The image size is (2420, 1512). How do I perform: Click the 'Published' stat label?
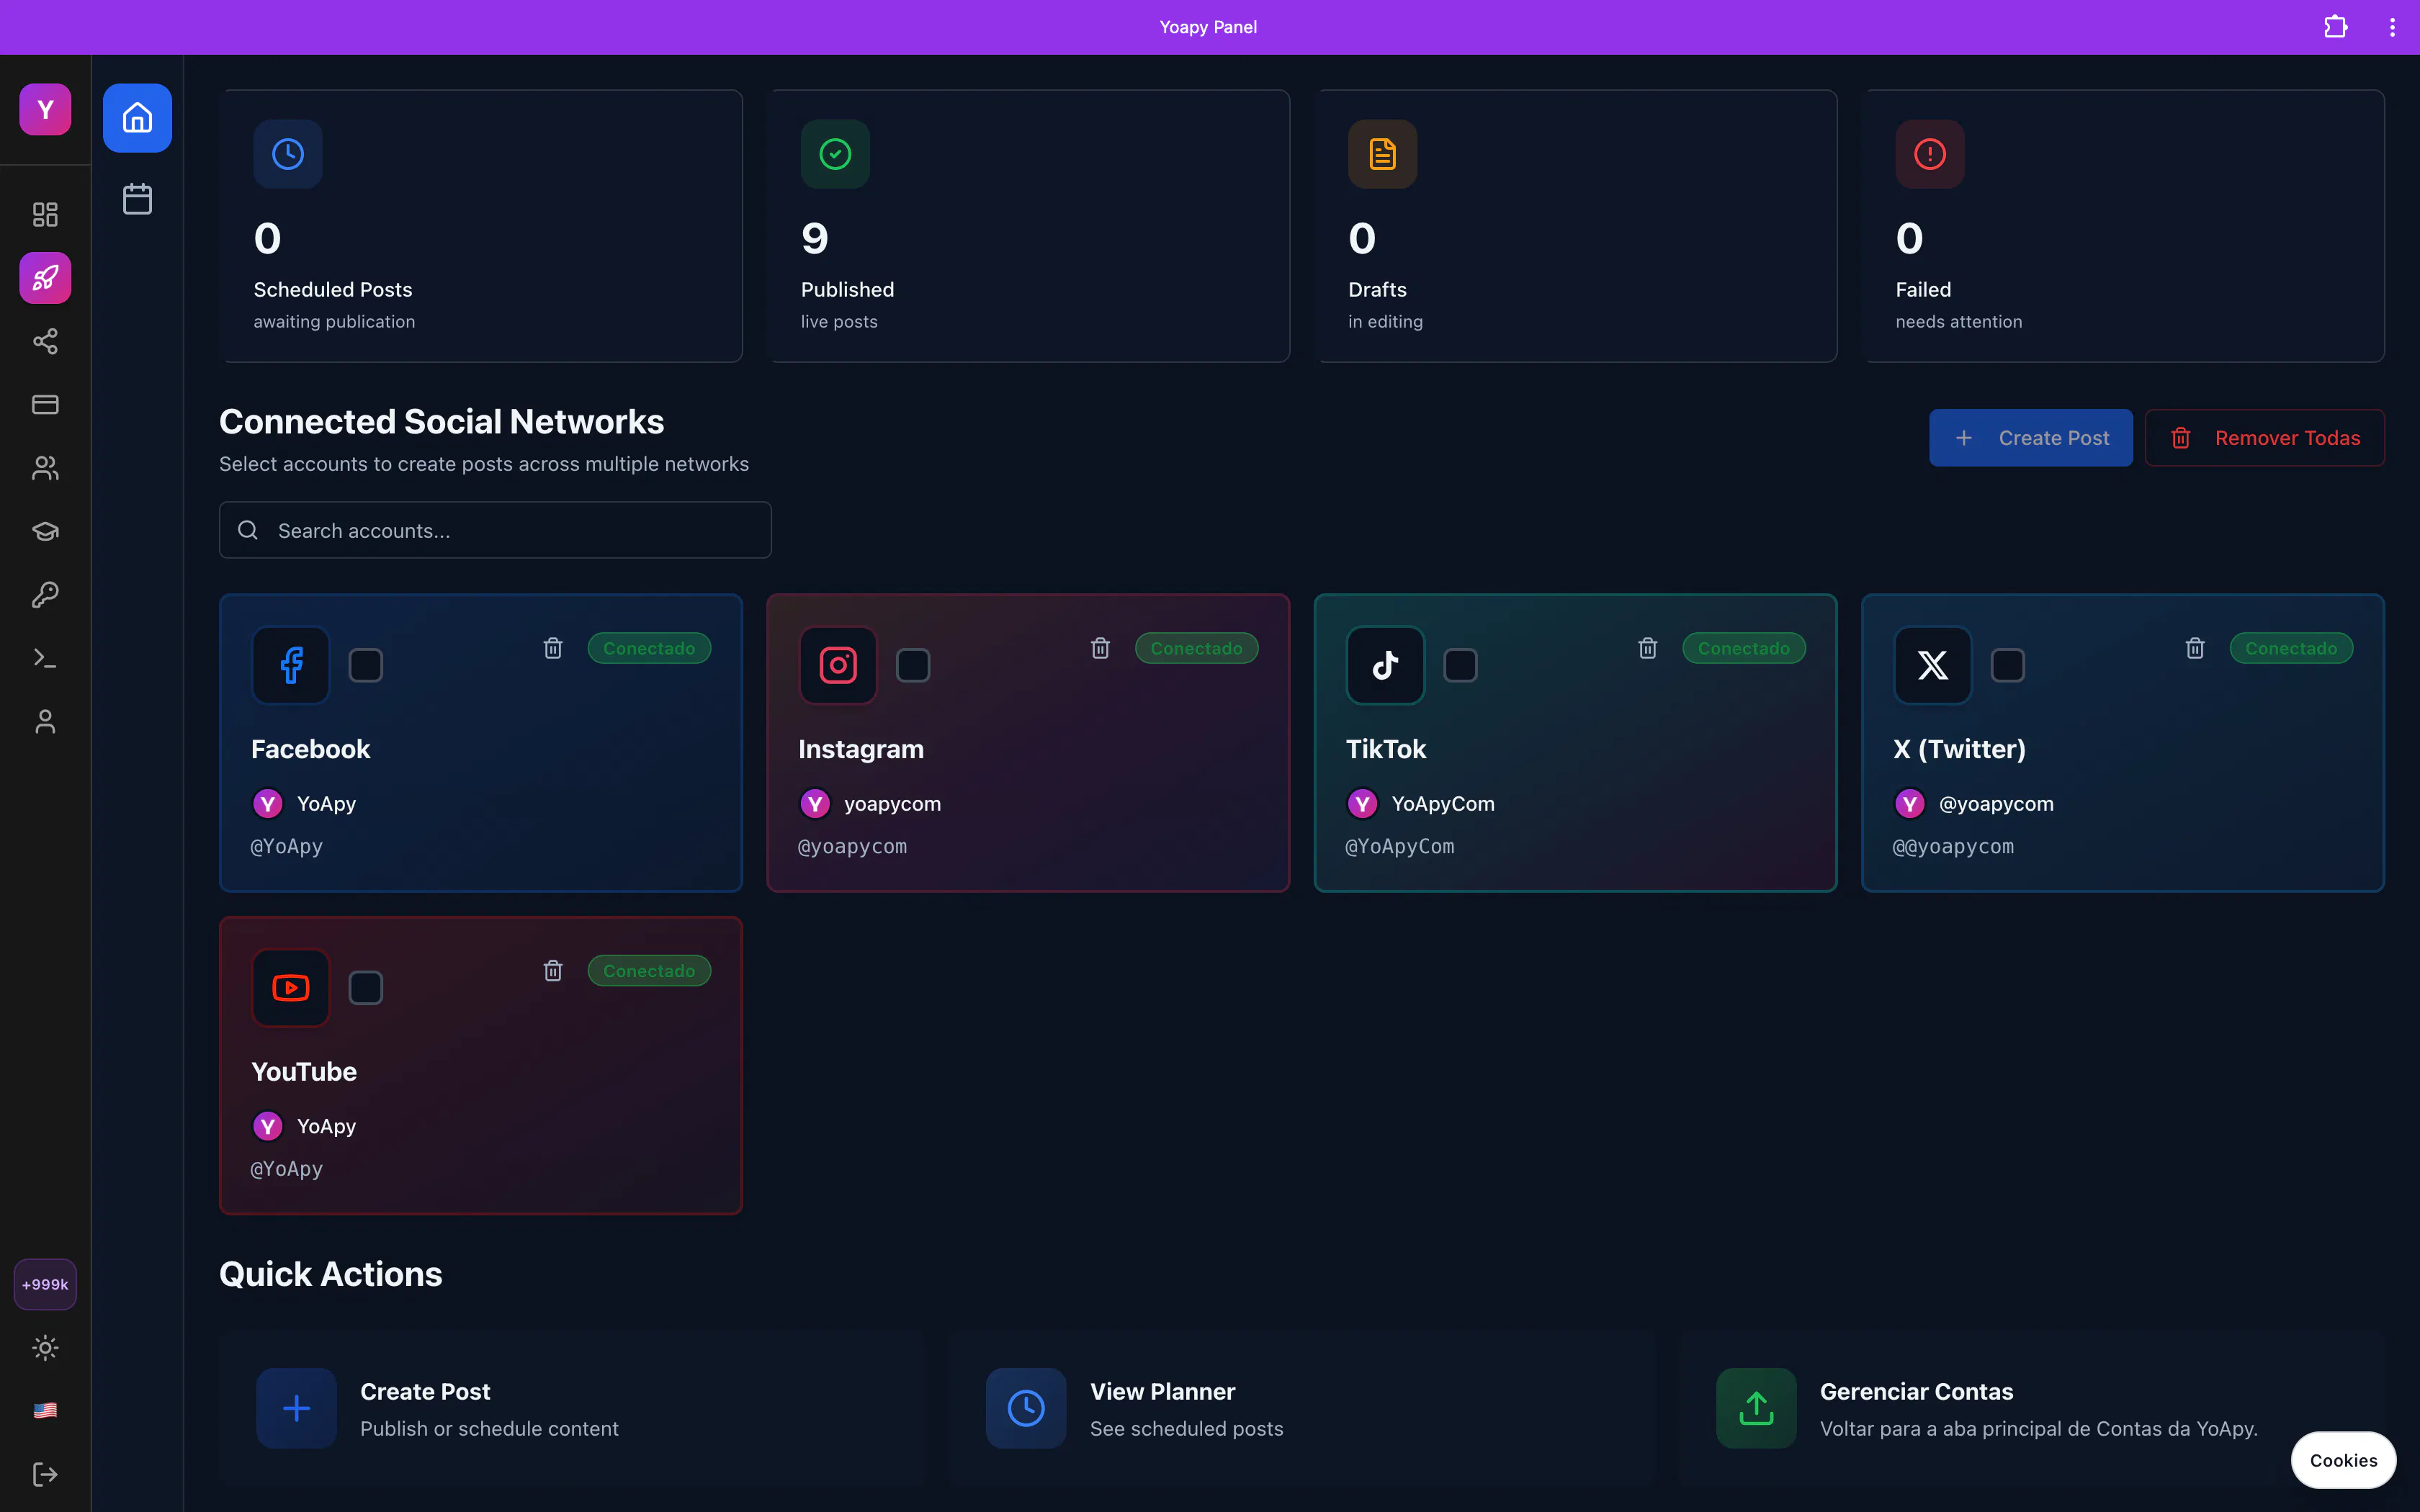click(847, 289)
